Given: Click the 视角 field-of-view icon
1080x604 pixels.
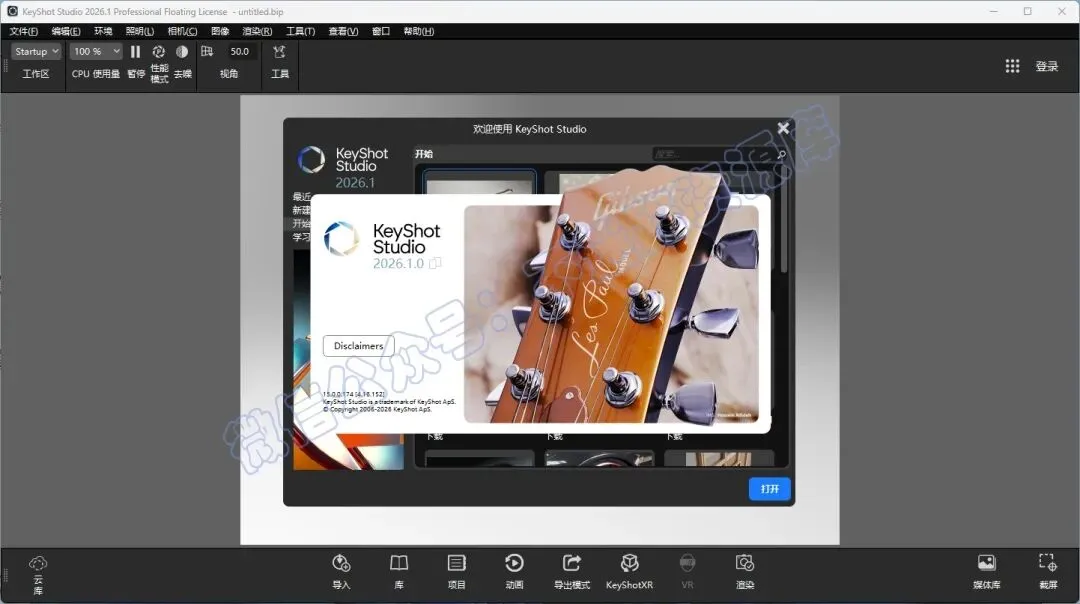Looking at the screenshot, I should (207, 52).
